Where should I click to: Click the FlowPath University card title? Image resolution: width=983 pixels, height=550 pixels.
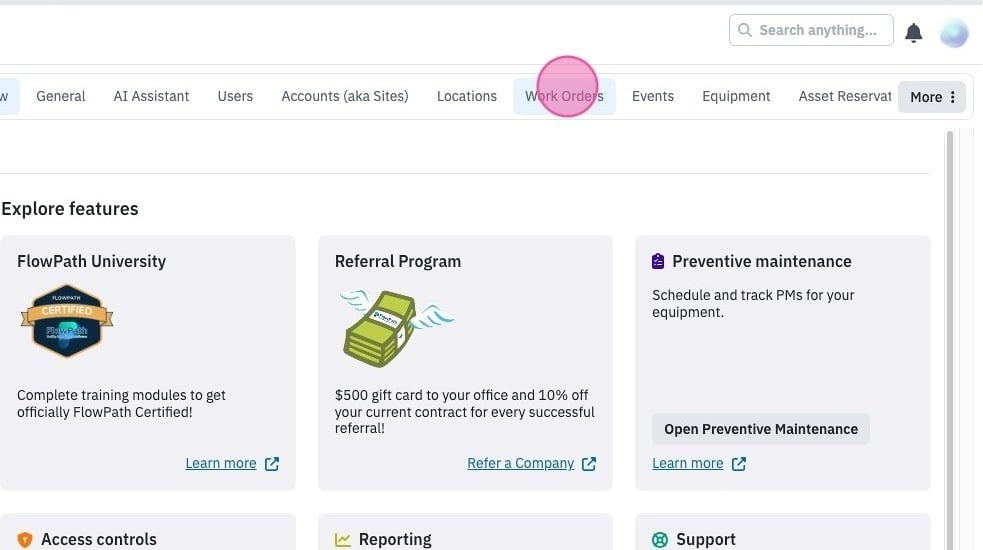pos(92,261)
